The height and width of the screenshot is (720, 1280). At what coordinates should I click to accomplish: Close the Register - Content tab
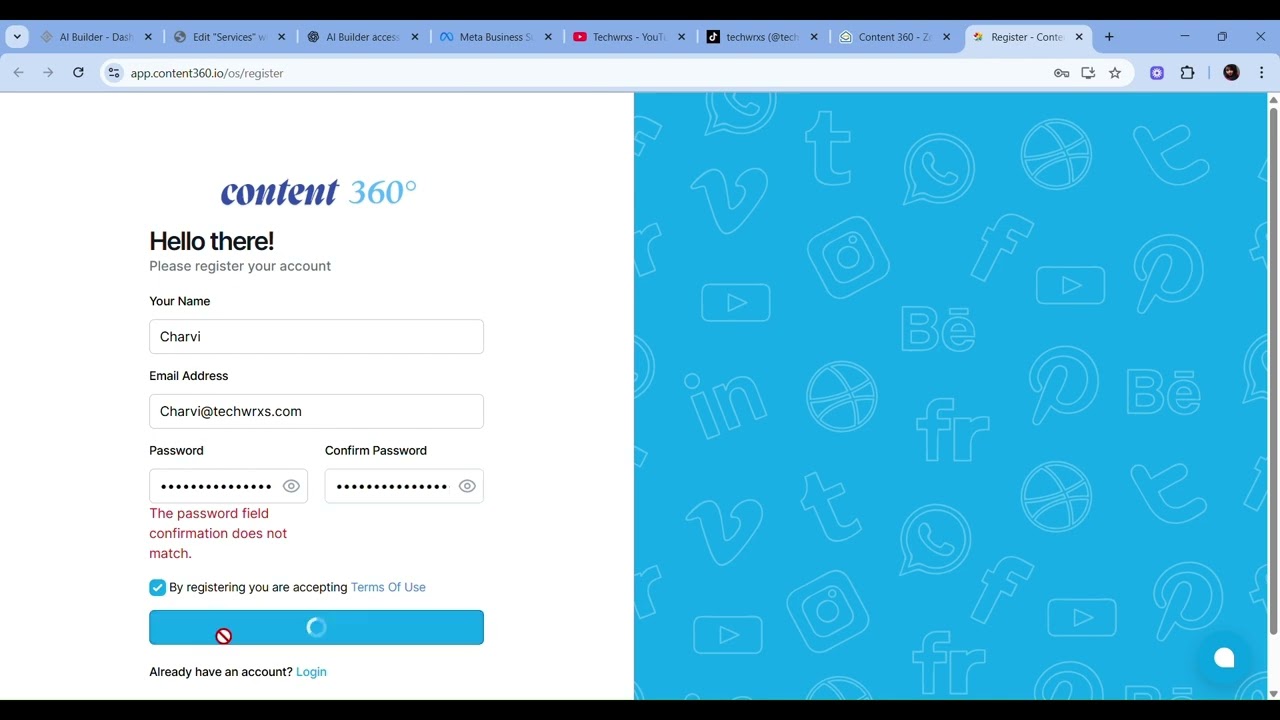[1079, 37]
